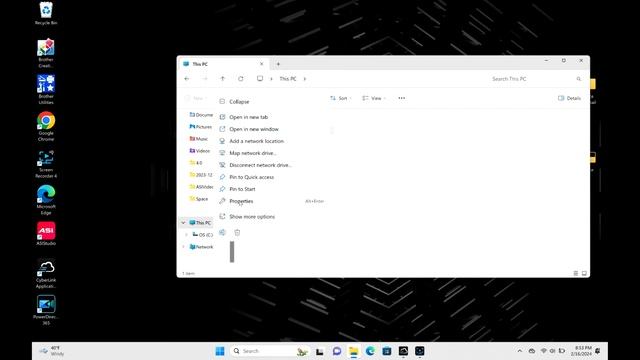Open Brother Utilities desktop icon
The height and width of the screenshot is (360, 640).
pos(46,90)
